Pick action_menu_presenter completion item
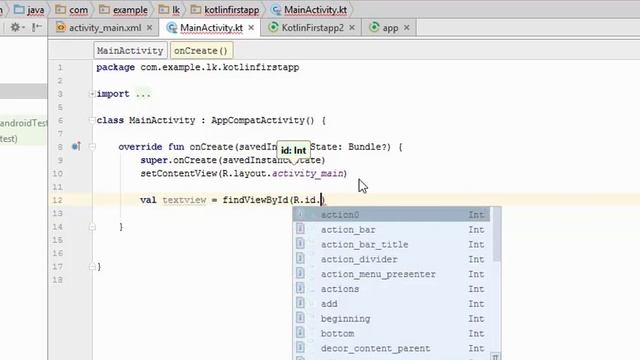The image size is (640, 360). point(392,274)
